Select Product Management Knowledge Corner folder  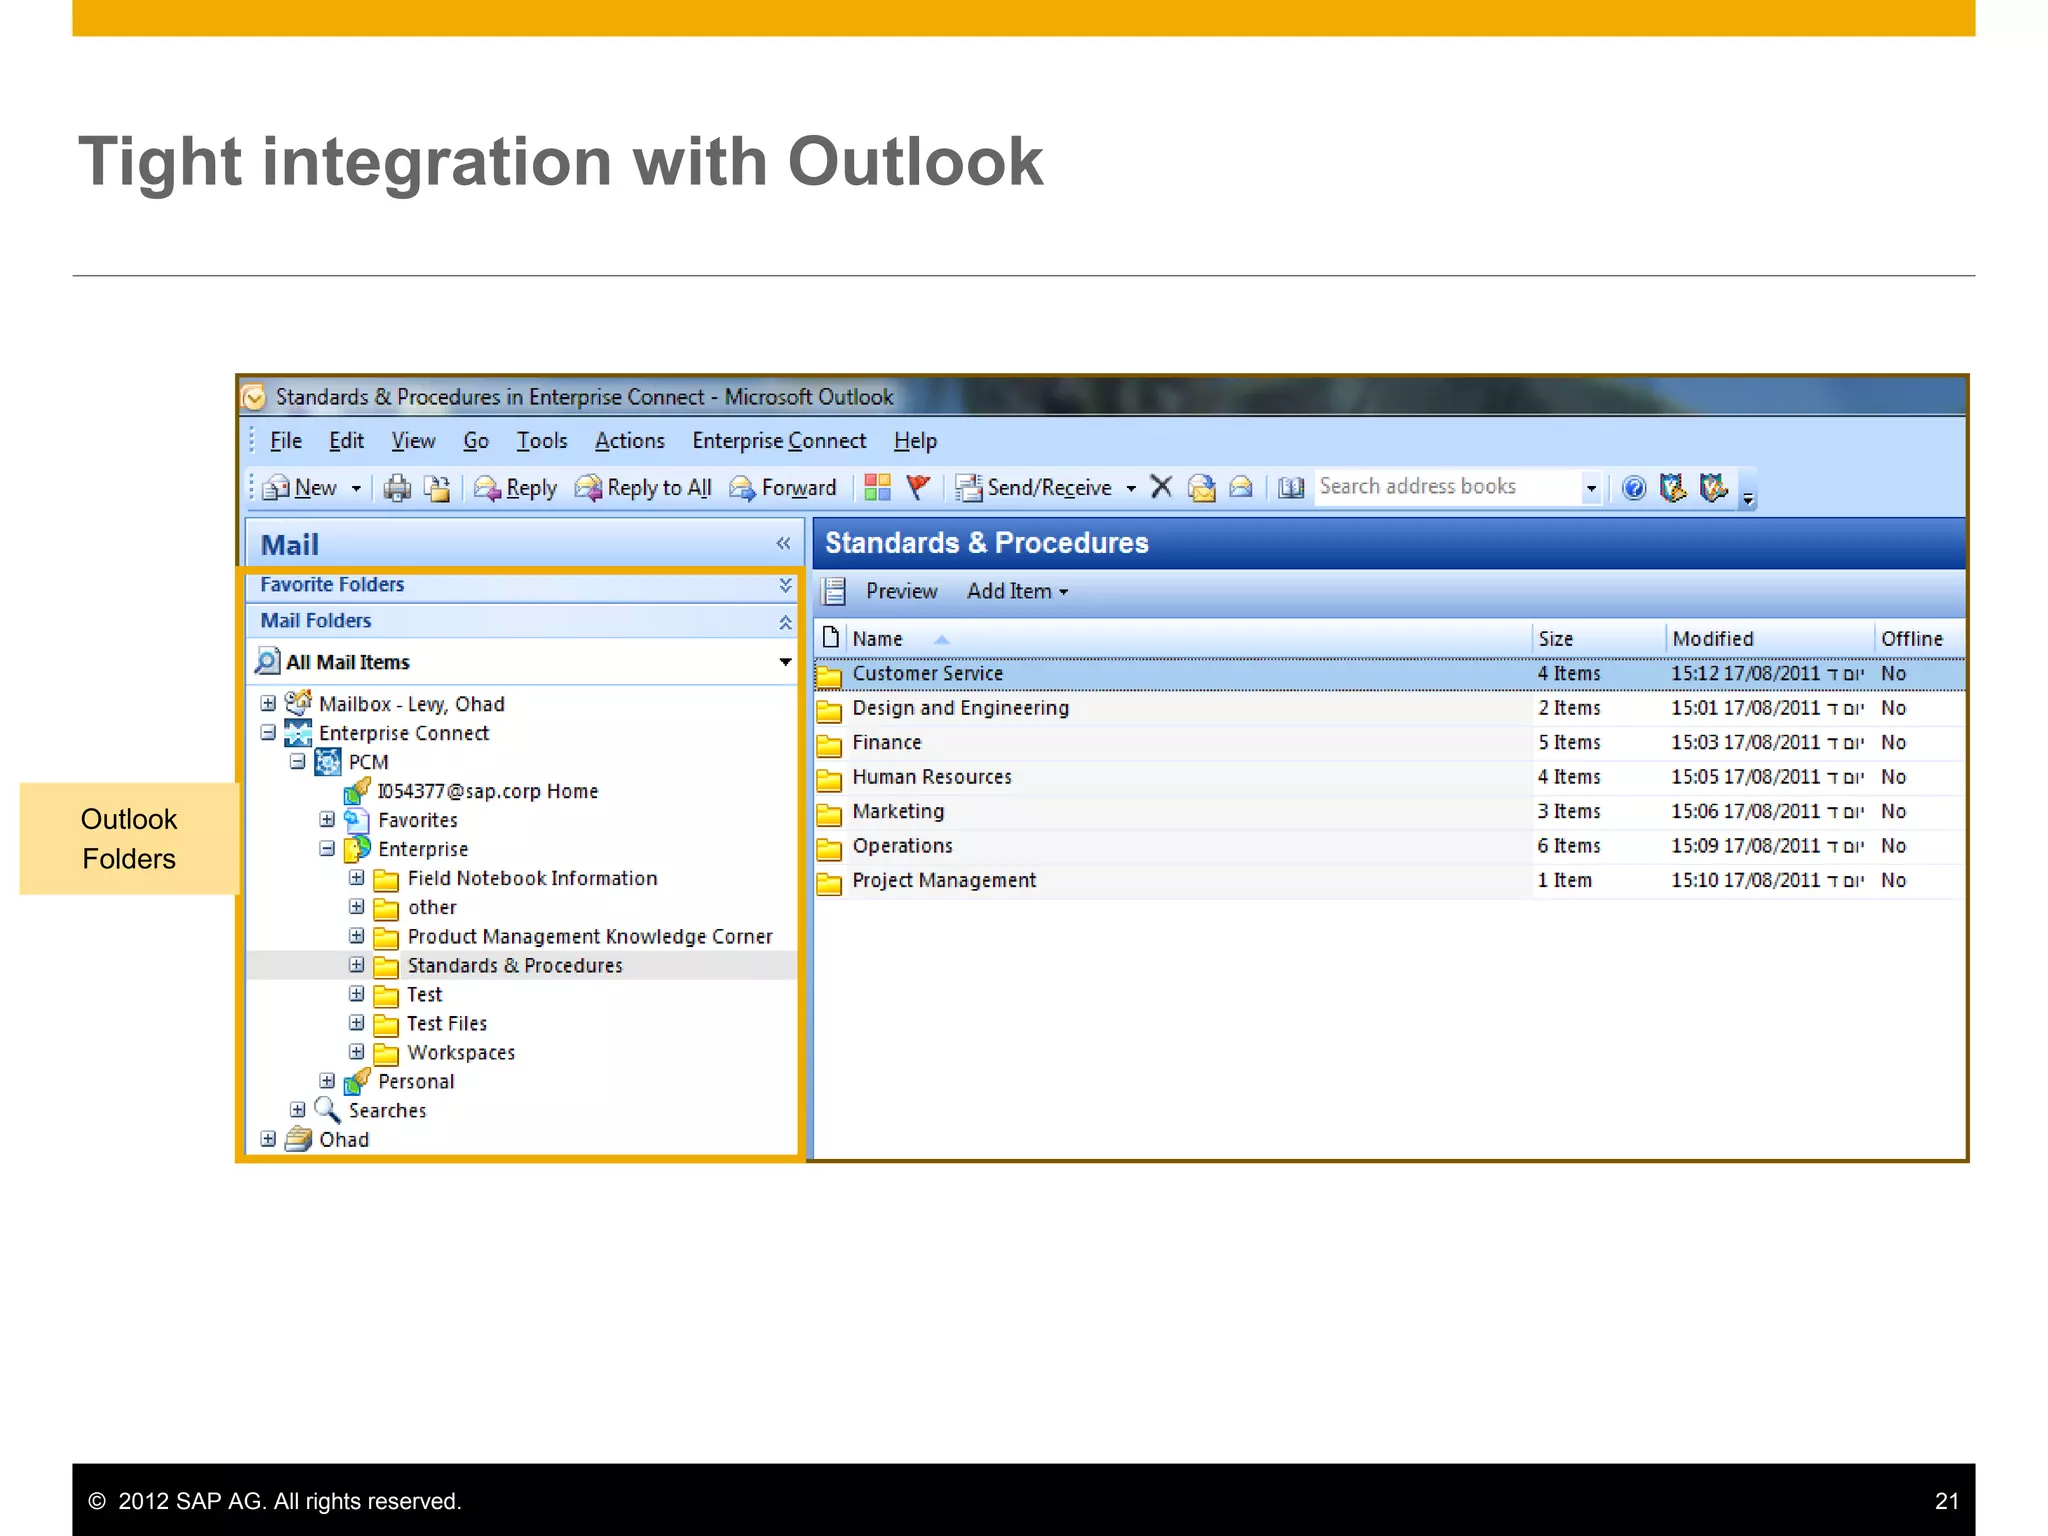[589, 936]
